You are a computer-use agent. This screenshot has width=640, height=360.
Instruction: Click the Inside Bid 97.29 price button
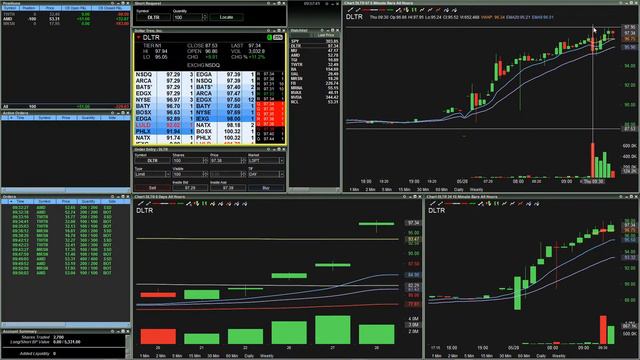point(190,188)
